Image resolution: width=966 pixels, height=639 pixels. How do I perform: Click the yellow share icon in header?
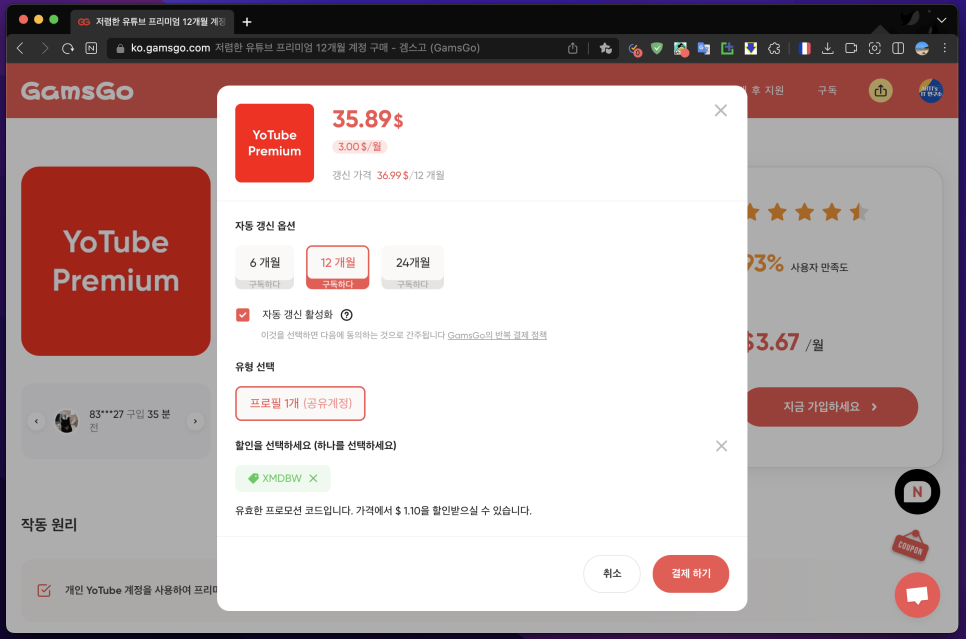pyautogui.click(x=880, y=91)
